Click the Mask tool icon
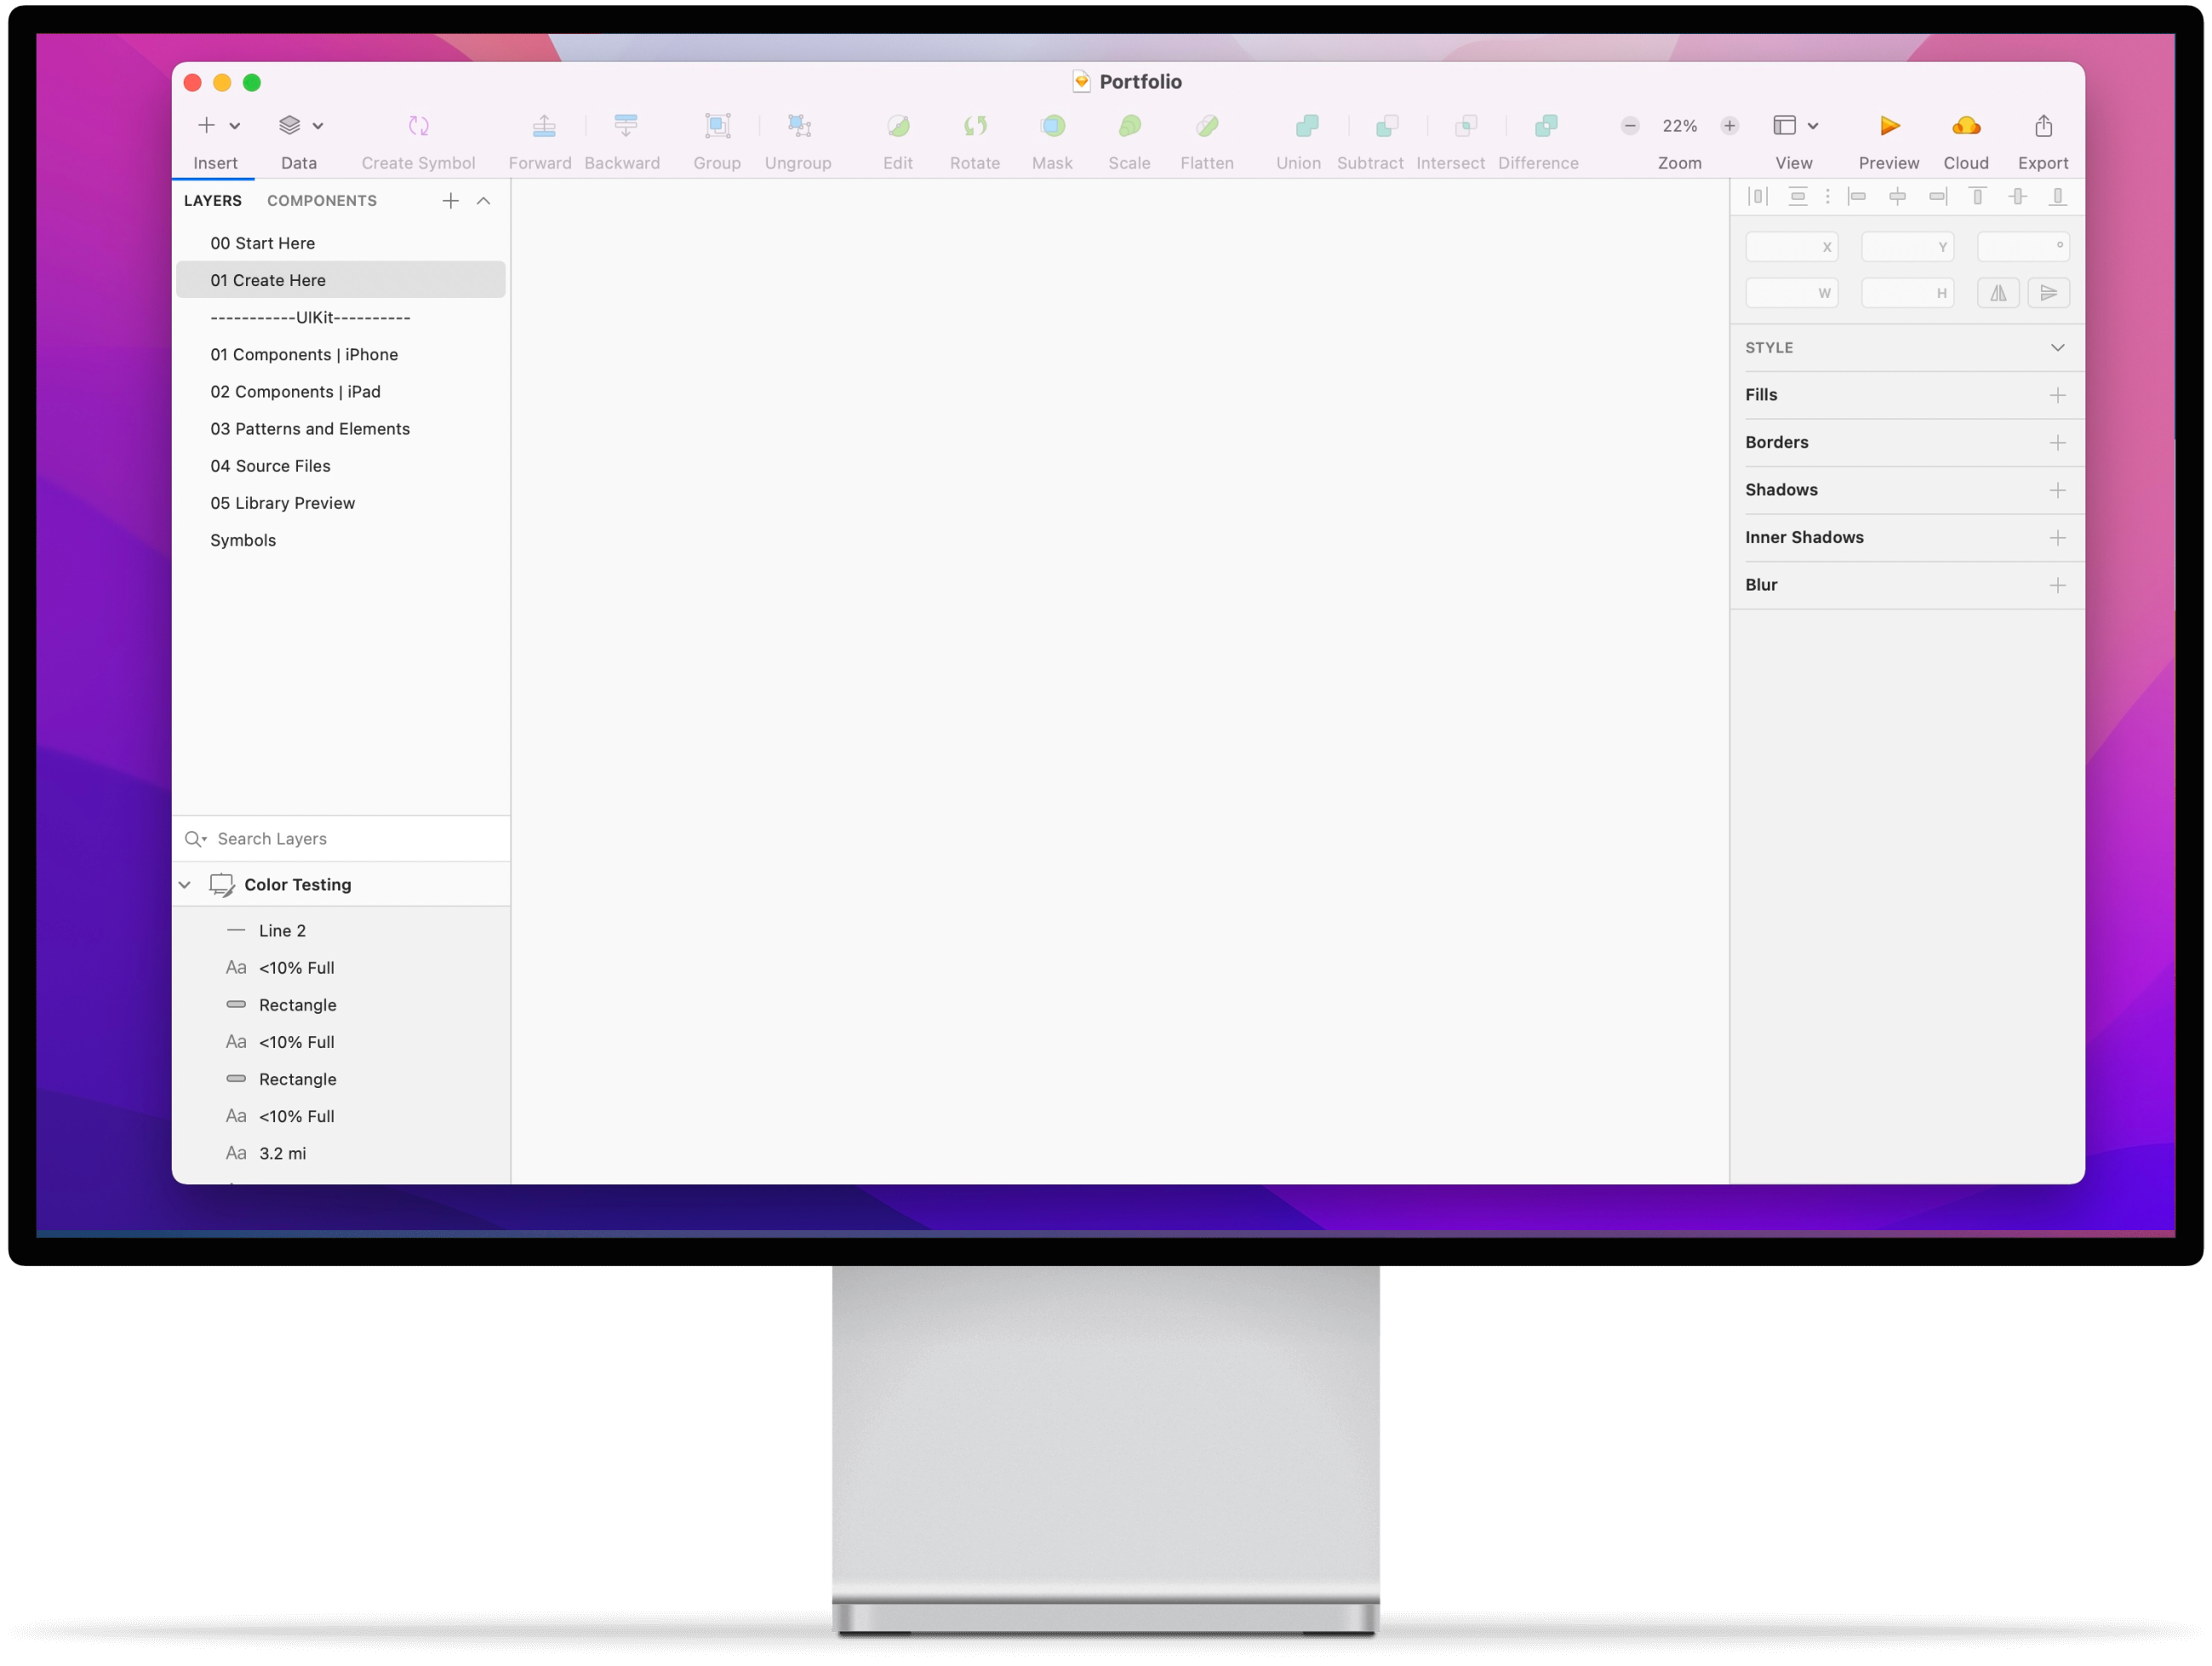The height and width of the screenshot is (1666, 2212). (1052, 126)
